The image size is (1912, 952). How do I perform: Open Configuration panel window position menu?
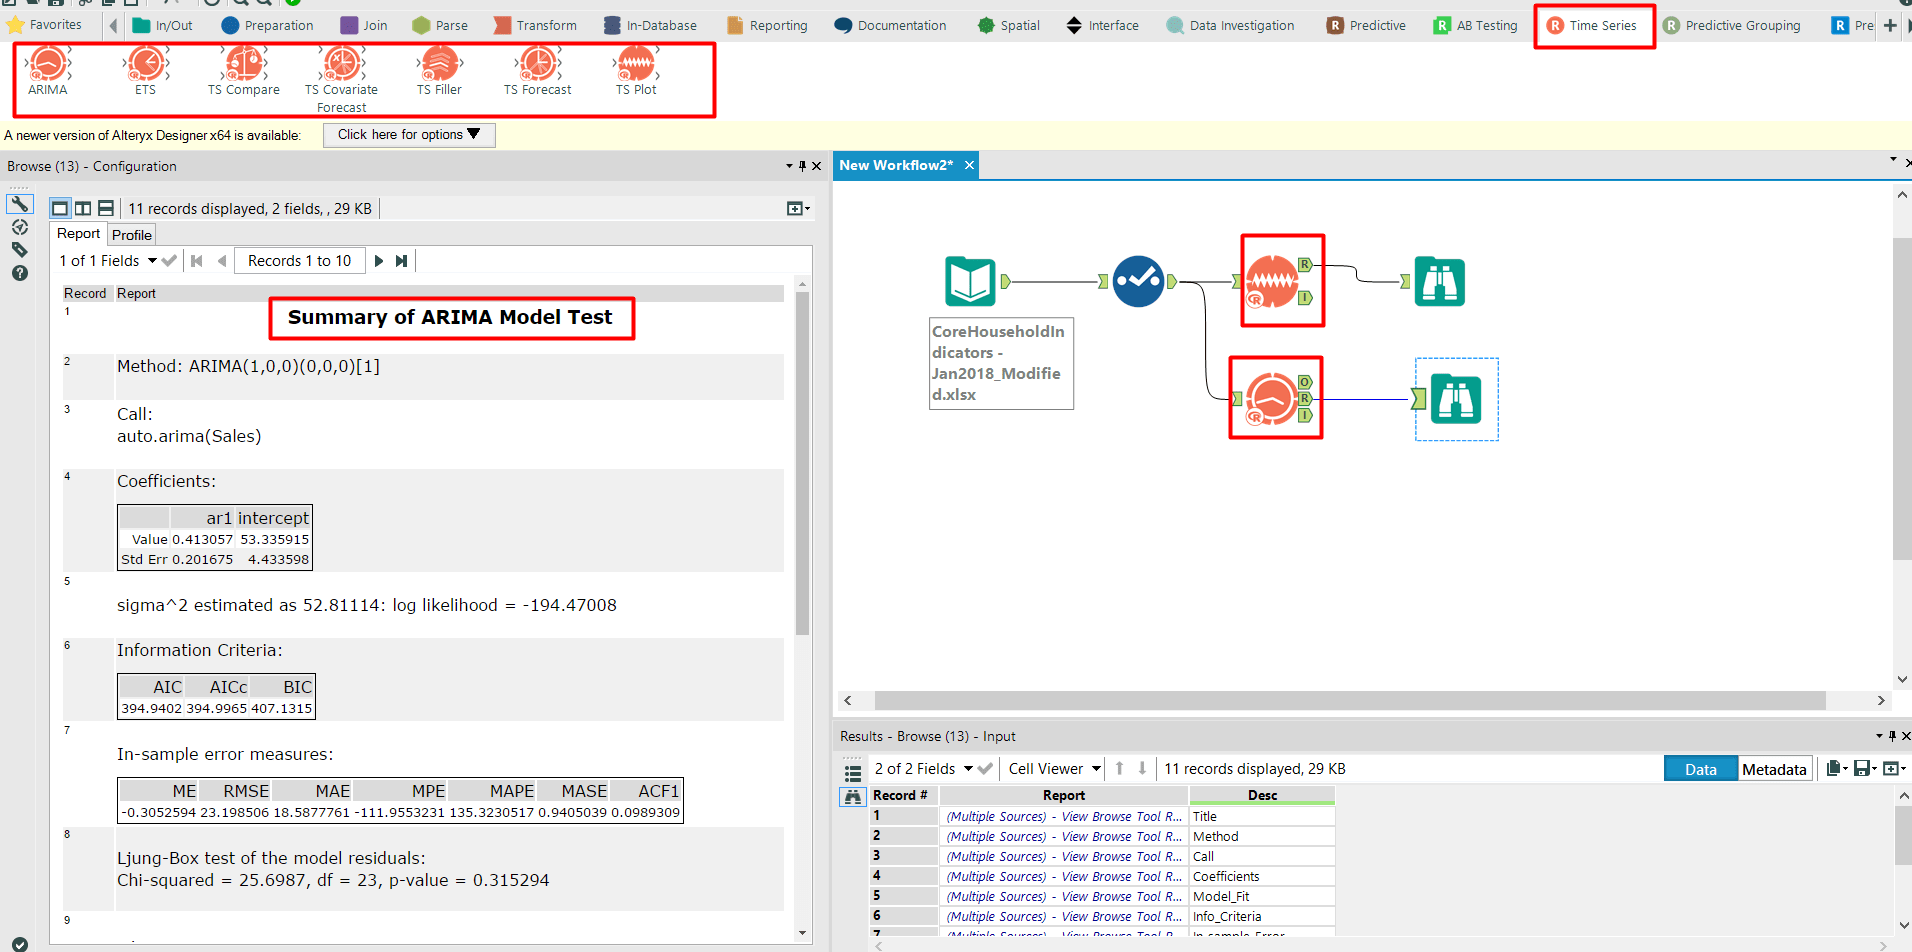click(x=789, y=166)
